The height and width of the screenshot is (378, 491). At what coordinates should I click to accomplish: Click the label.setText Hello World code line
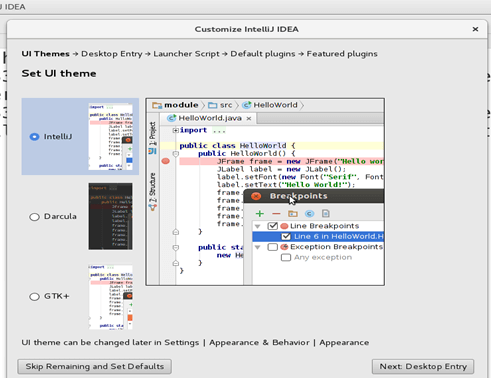click(286, 185)
